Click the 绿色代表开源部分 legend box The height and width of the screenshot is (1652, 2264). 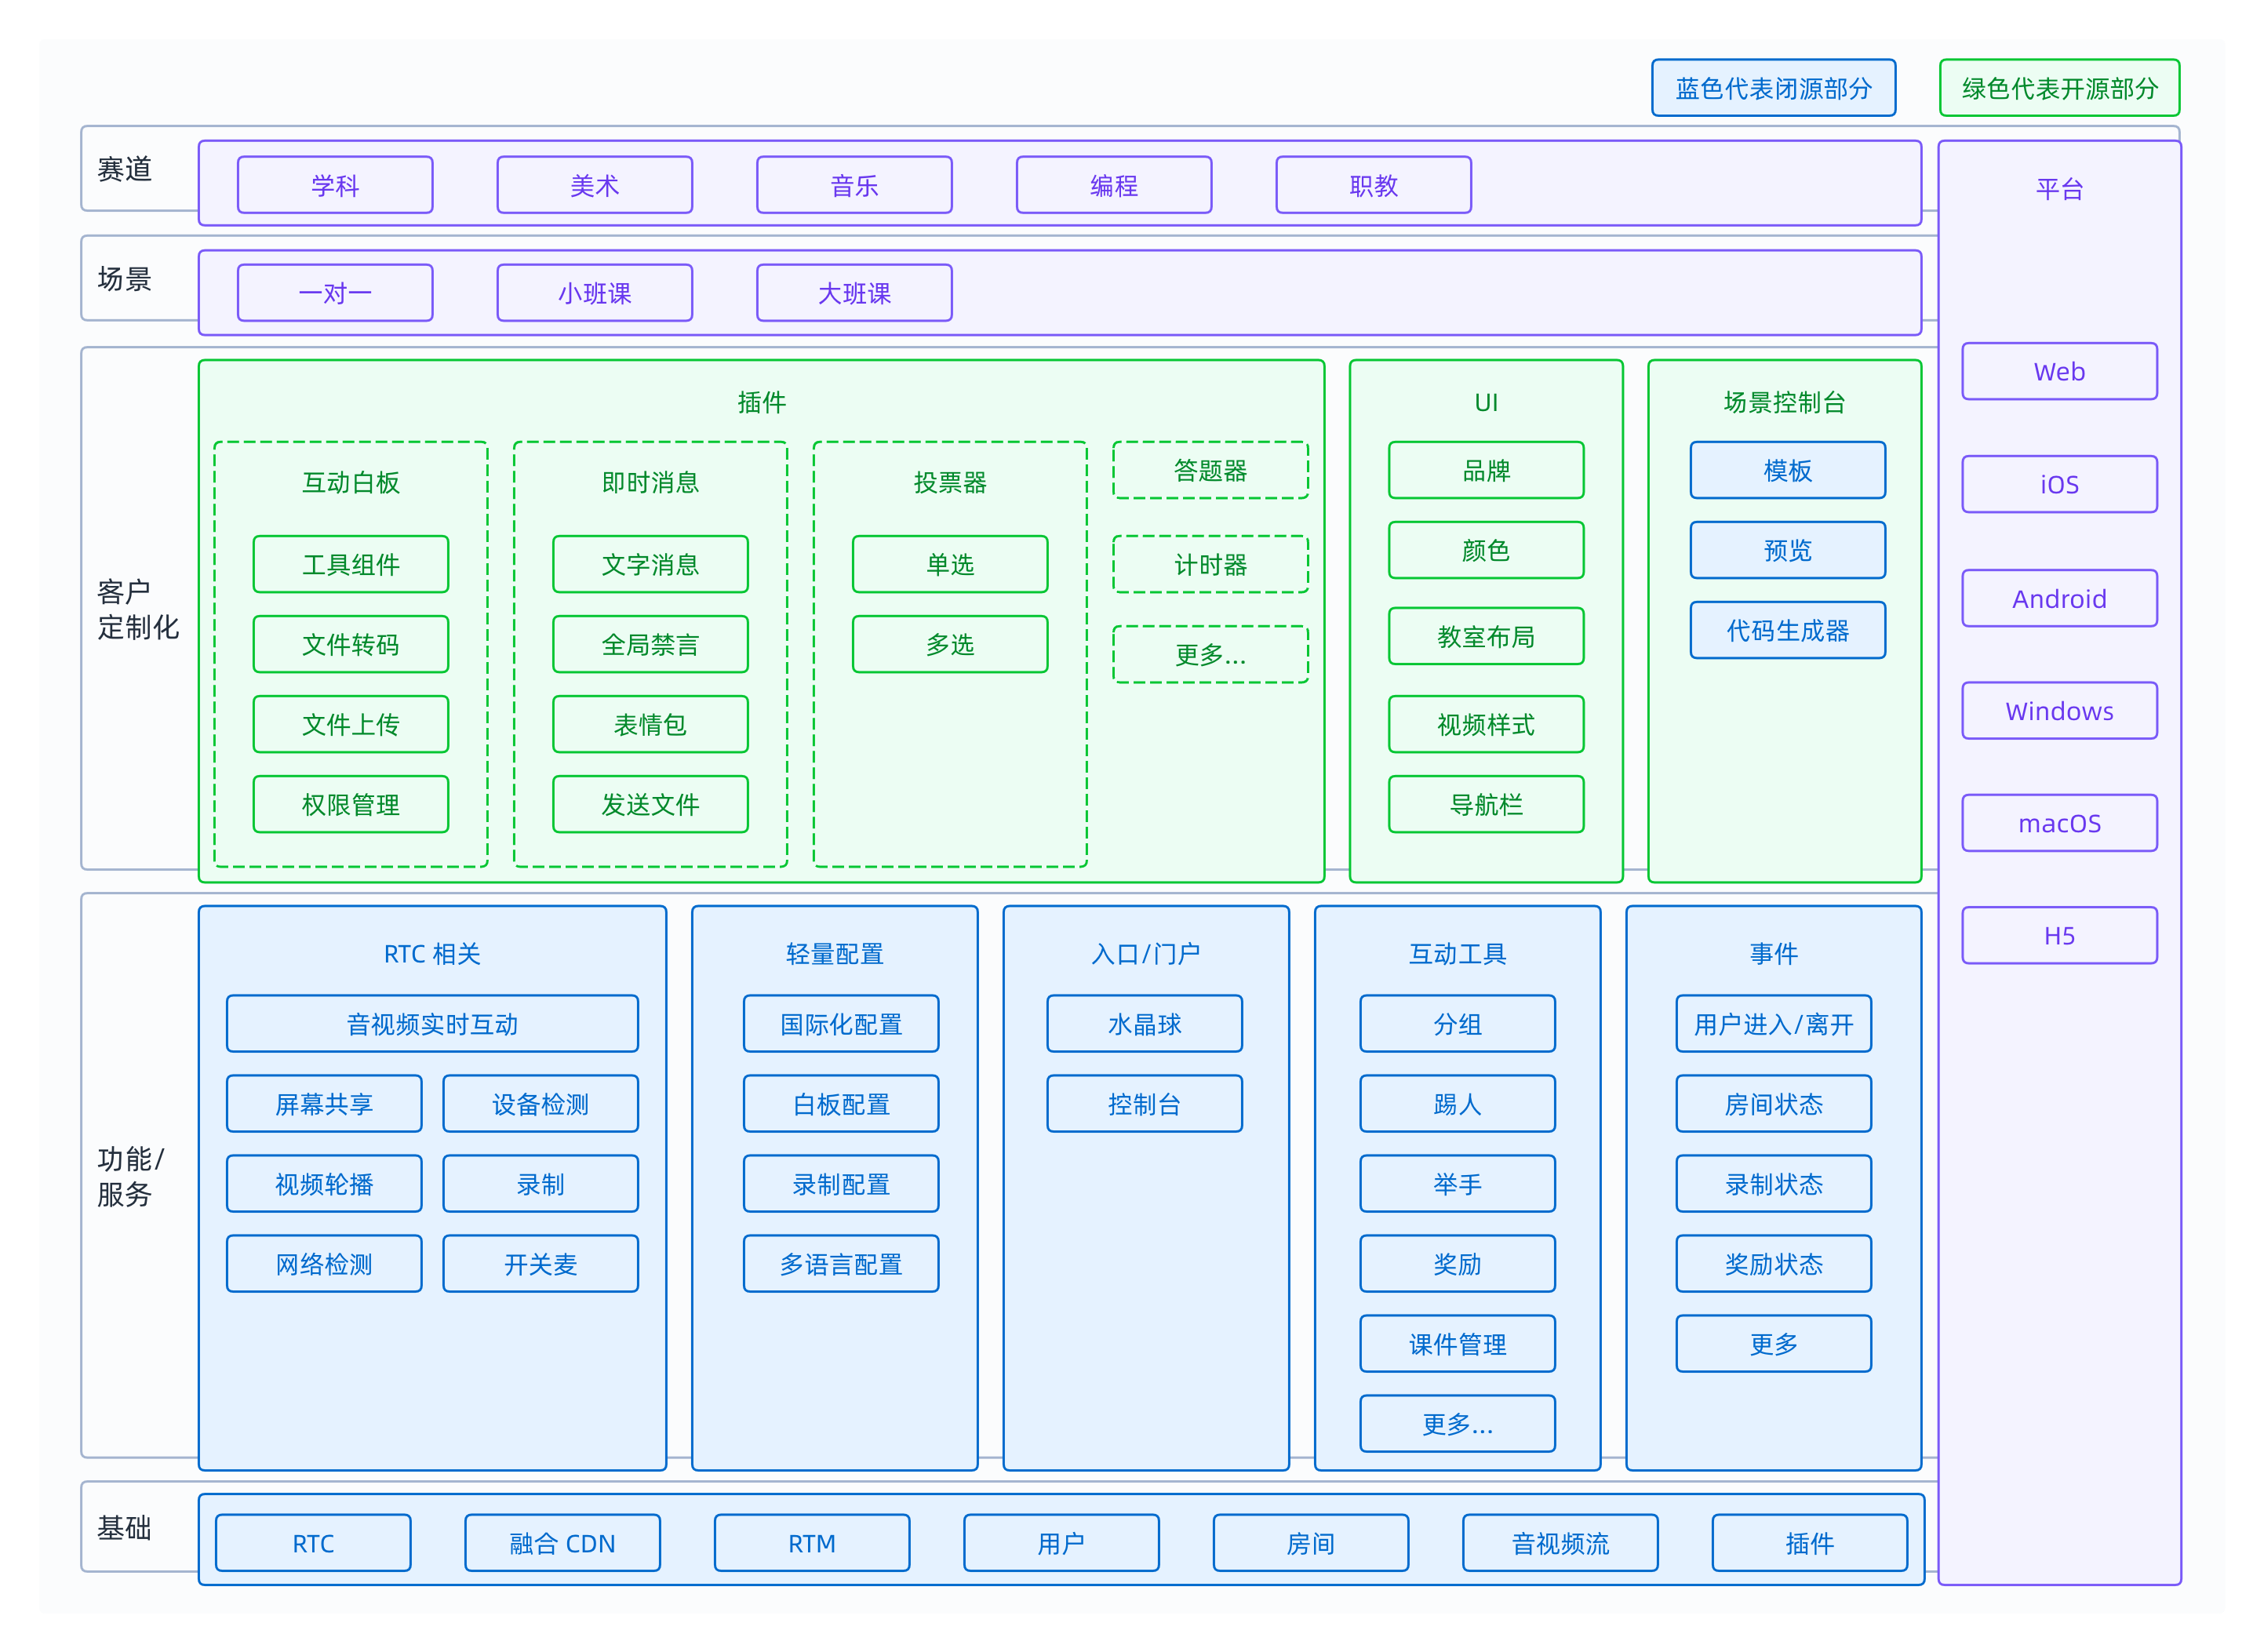2059,88
